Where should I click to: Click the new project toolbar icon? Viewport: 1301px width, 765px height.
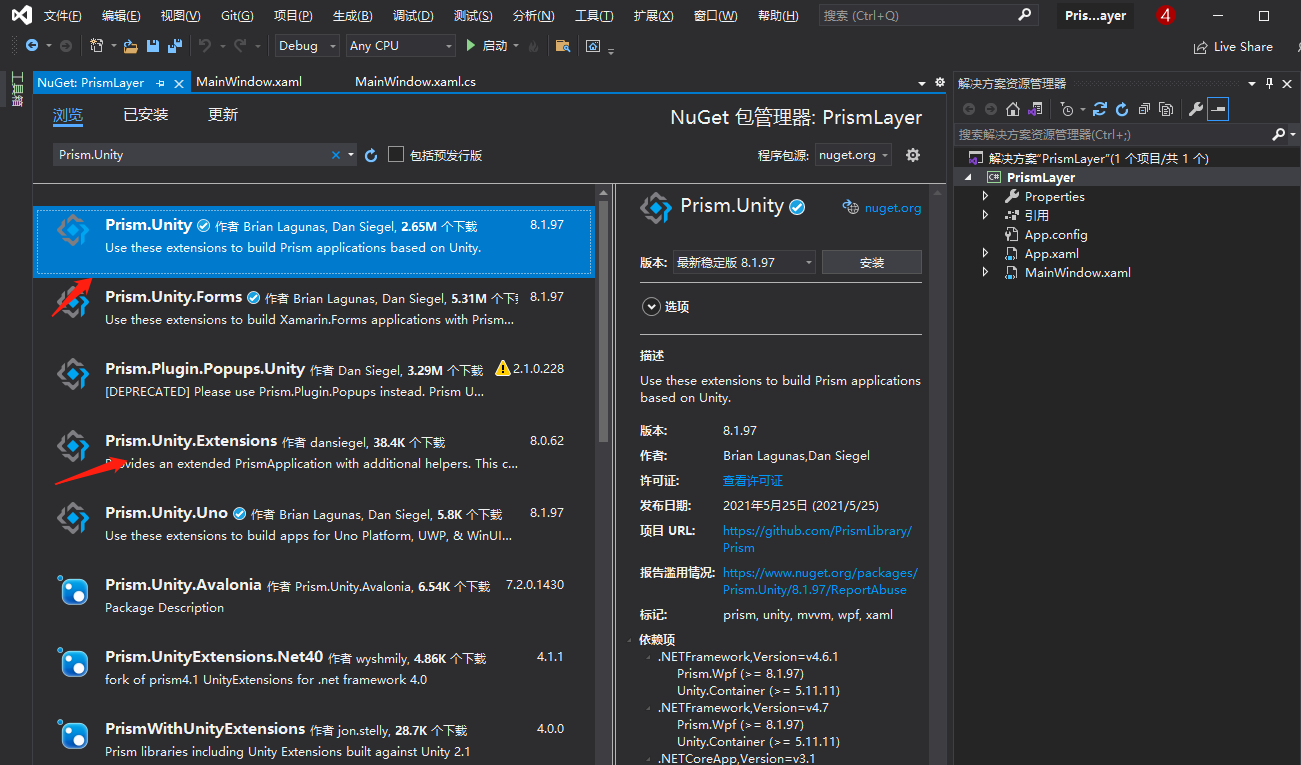(96, 46)
